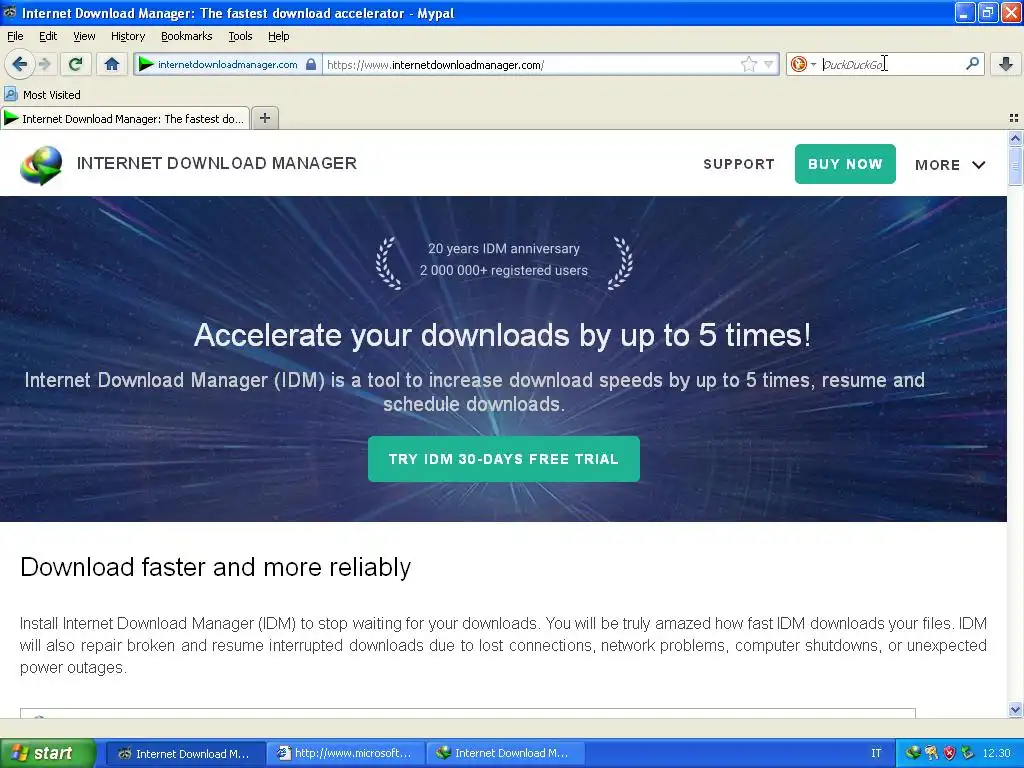Select the Internet Download Manager tab
Viewport: 1024px width, 768px height.
click(125, 118)
